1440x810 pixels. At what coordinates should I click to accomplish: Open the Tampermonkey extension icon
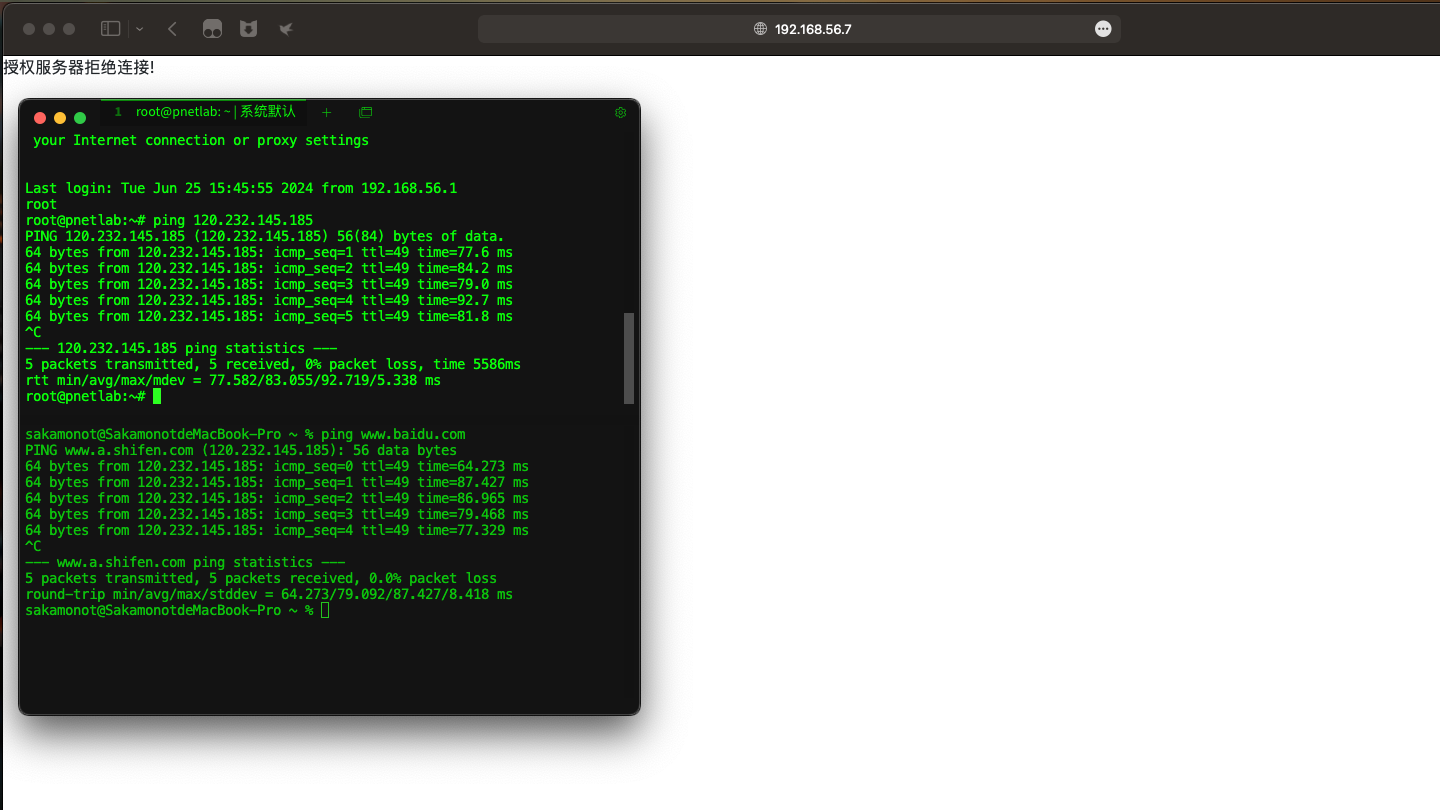click(212, 29)
